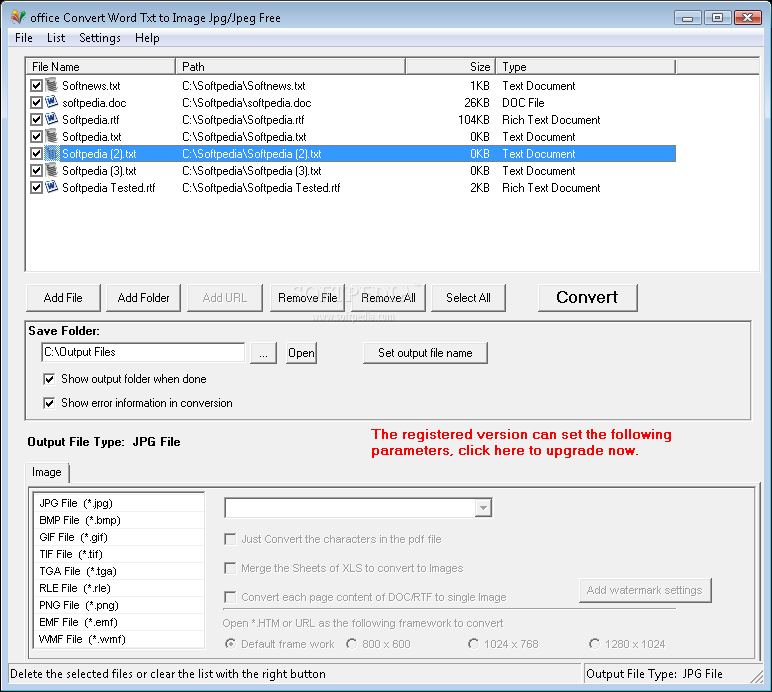This screenshot has height=692, width=772.
Task: Uncheck the Softpedia (3).txt checkbox
Action: pyautogui.click(x=36, y=171)
